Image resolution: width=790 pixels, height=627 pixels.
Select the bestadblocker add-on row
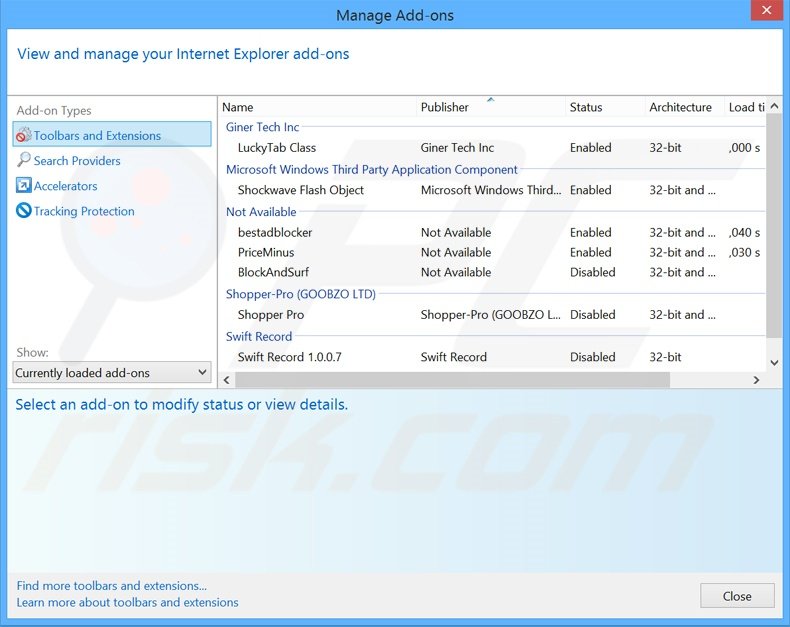pyautogui.click(x=493, y=232)
